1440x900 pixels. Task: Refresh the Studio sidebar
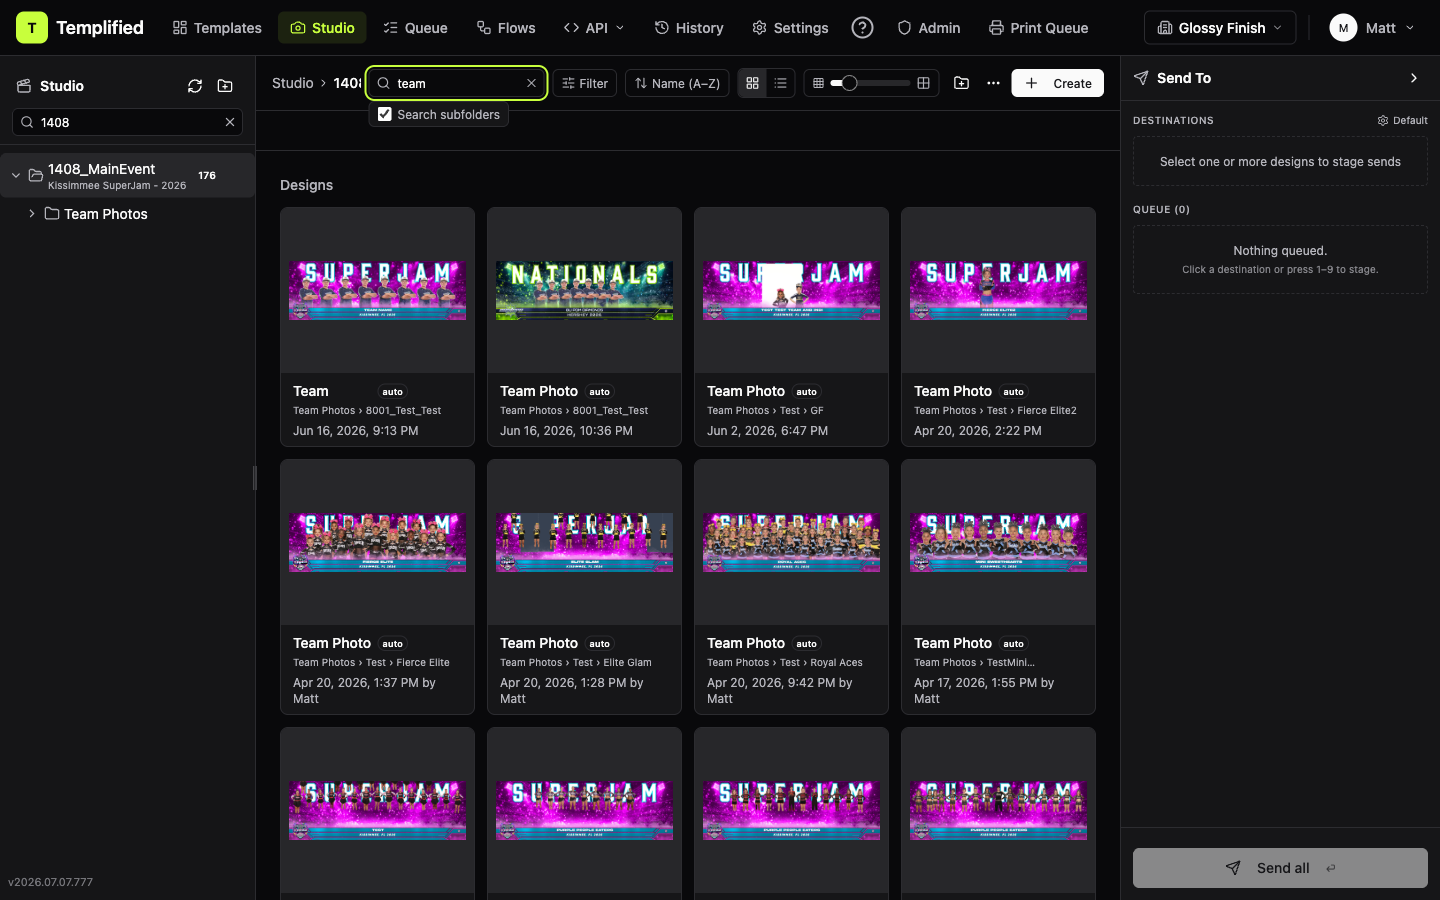[195, 86]
